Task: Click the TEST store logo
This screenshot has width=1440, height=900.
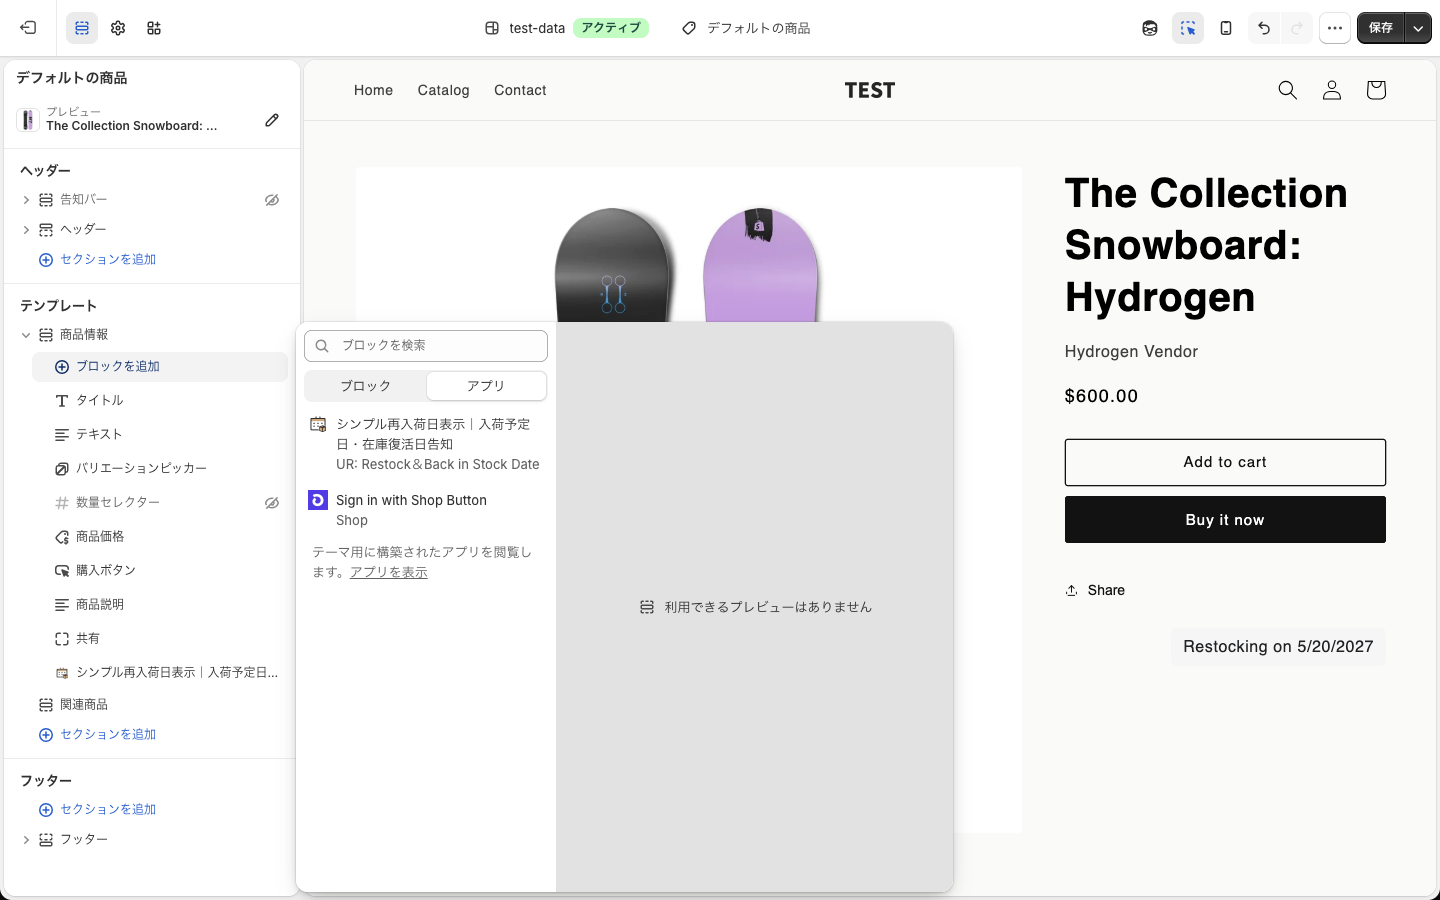Action: [x=870, y=90]
